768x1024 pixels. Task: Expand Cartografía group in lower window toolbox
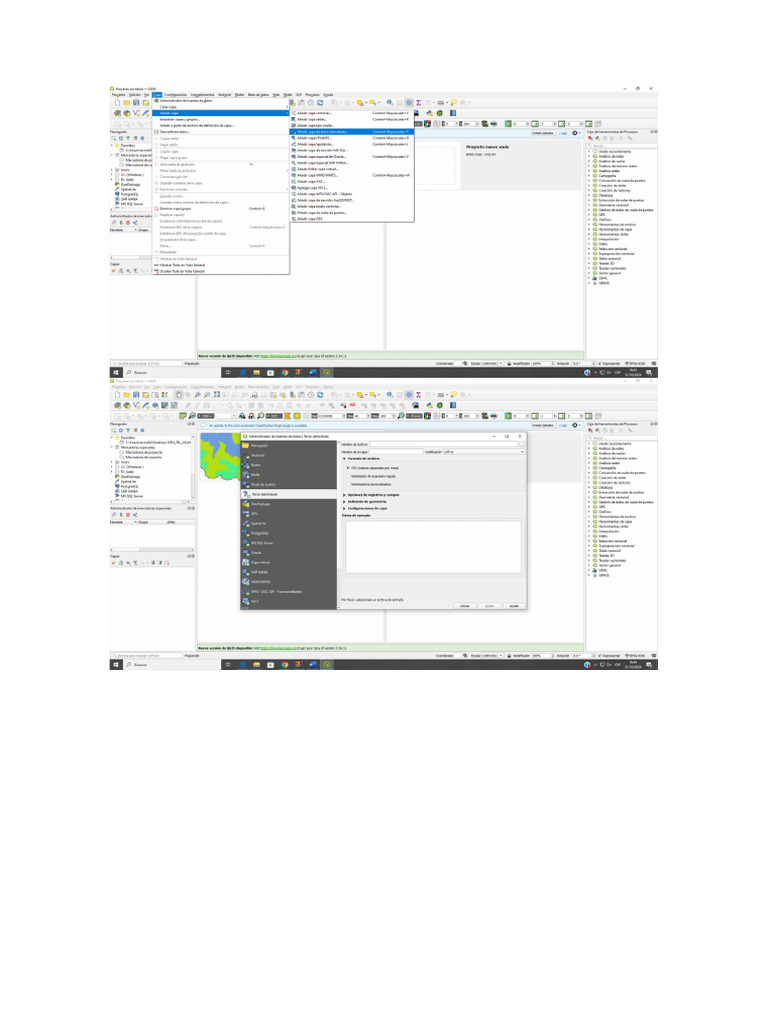tap(590, 468)
